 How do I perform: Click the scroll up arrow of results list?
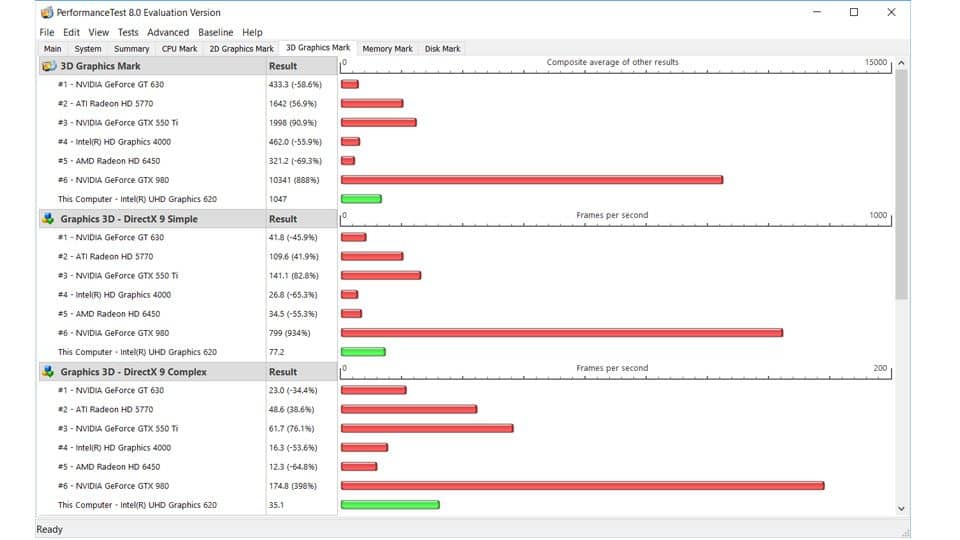(901, 64)
